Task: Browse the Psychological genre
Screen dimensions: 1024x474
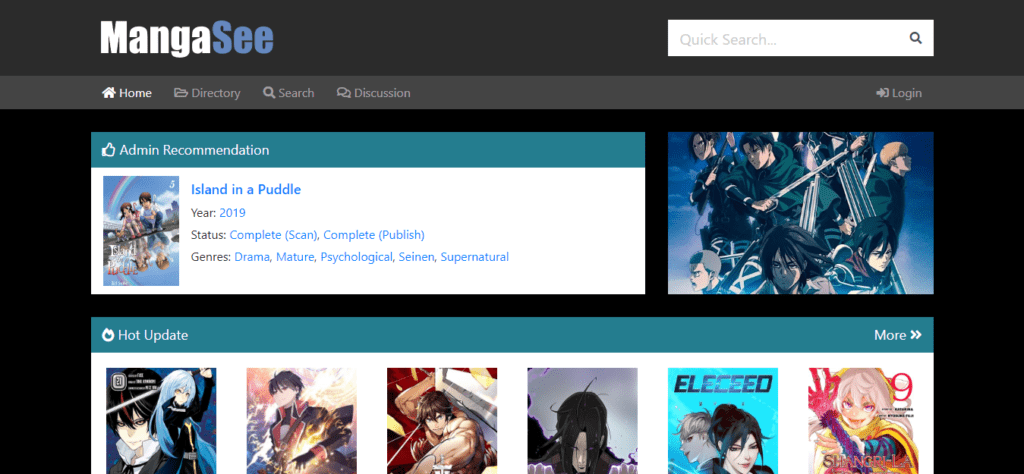Action: 357,257
